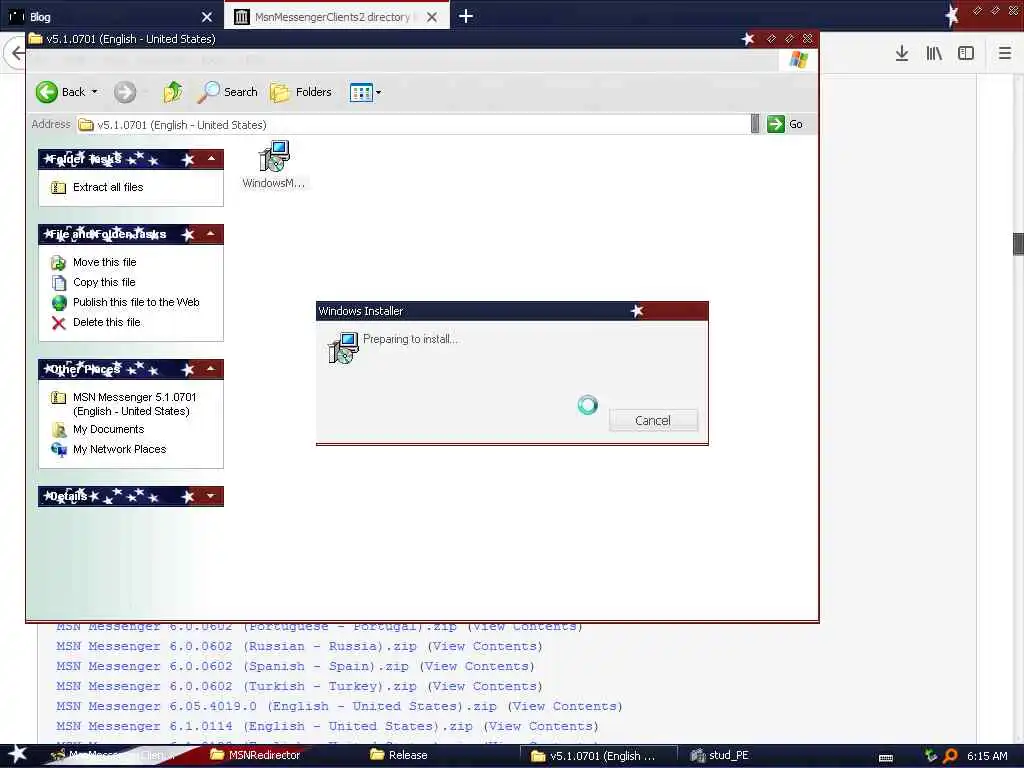
Task: Open the browser library icon
Action: (x=934, y=54)
